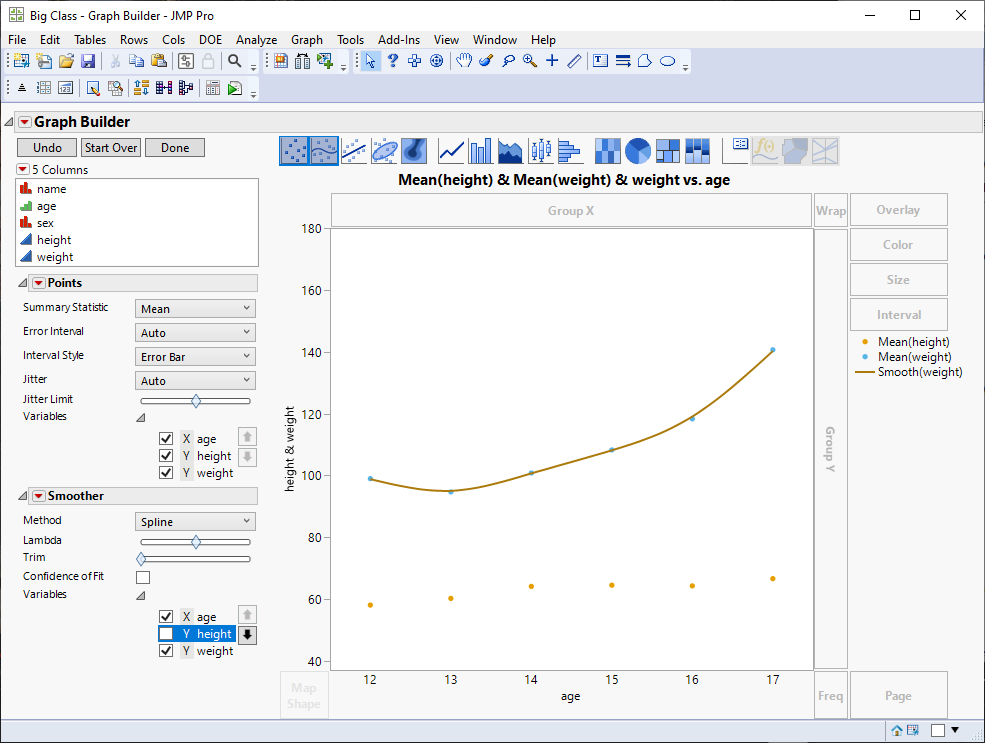Choose the Heatmap element icon
Image resolution: width=985 pixels, height=743 pixels.
[x=607, y=150]
